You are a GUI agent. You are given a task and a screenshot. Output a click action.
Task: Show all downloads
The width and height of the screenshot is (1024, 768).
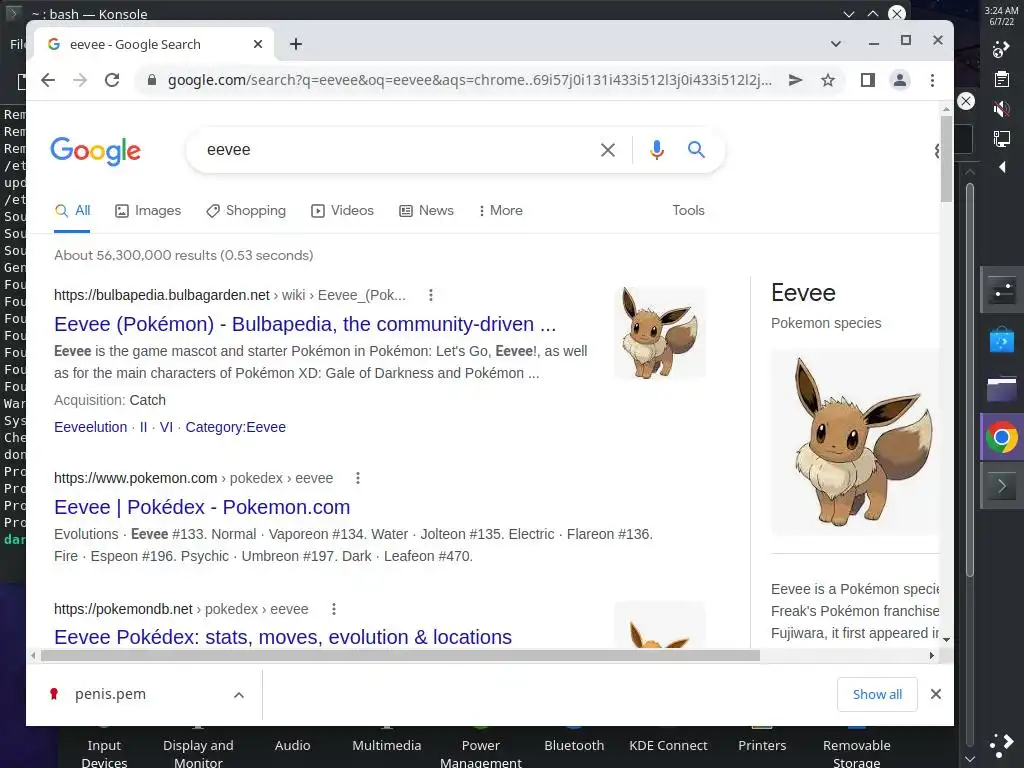click(877, 694)
